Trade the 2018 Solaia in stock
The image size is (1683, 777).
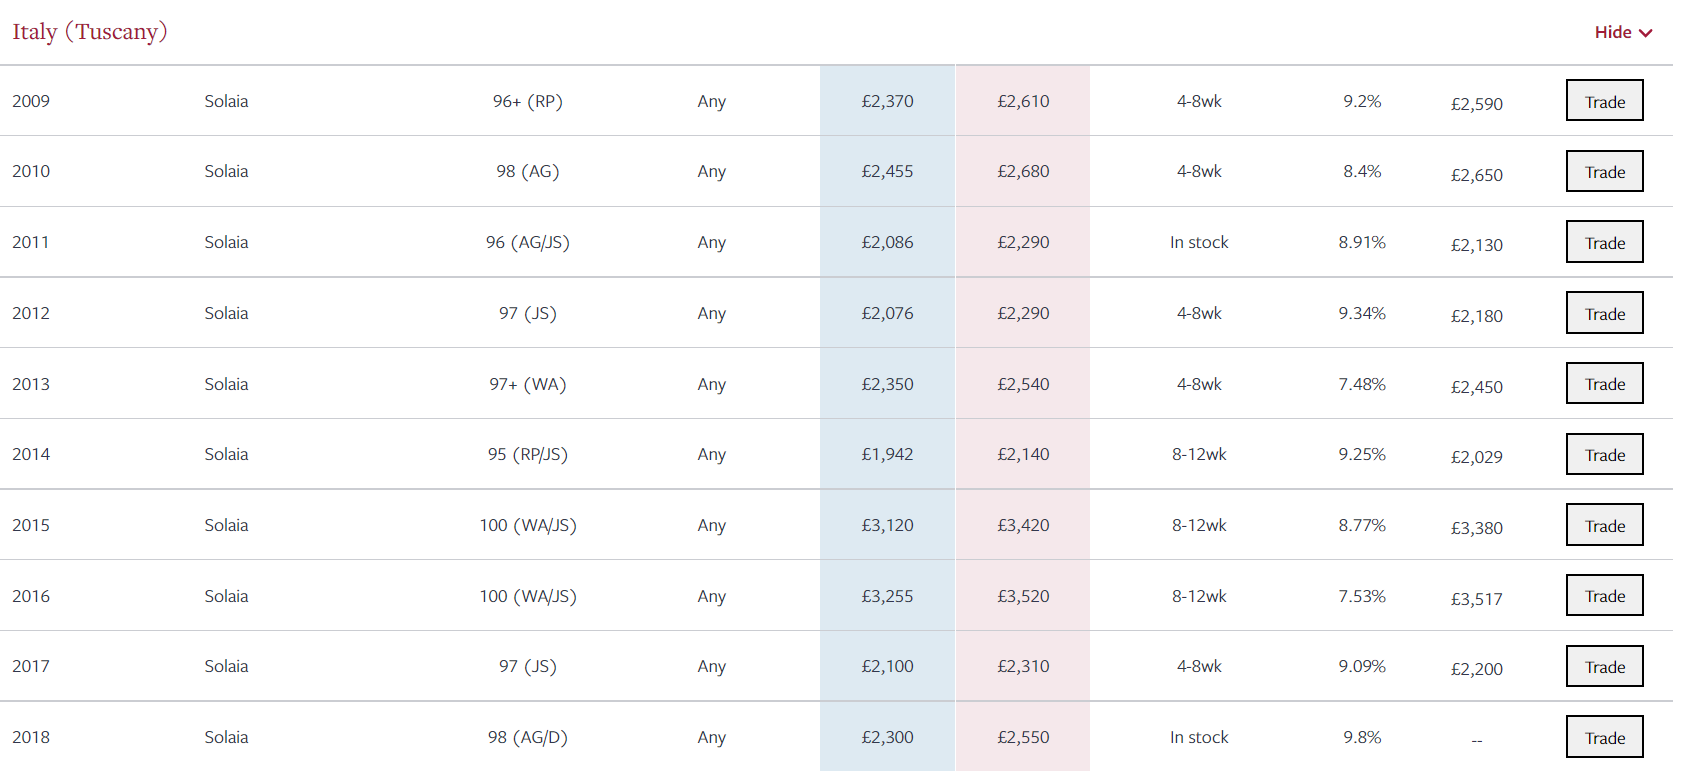coord(1604,737)
